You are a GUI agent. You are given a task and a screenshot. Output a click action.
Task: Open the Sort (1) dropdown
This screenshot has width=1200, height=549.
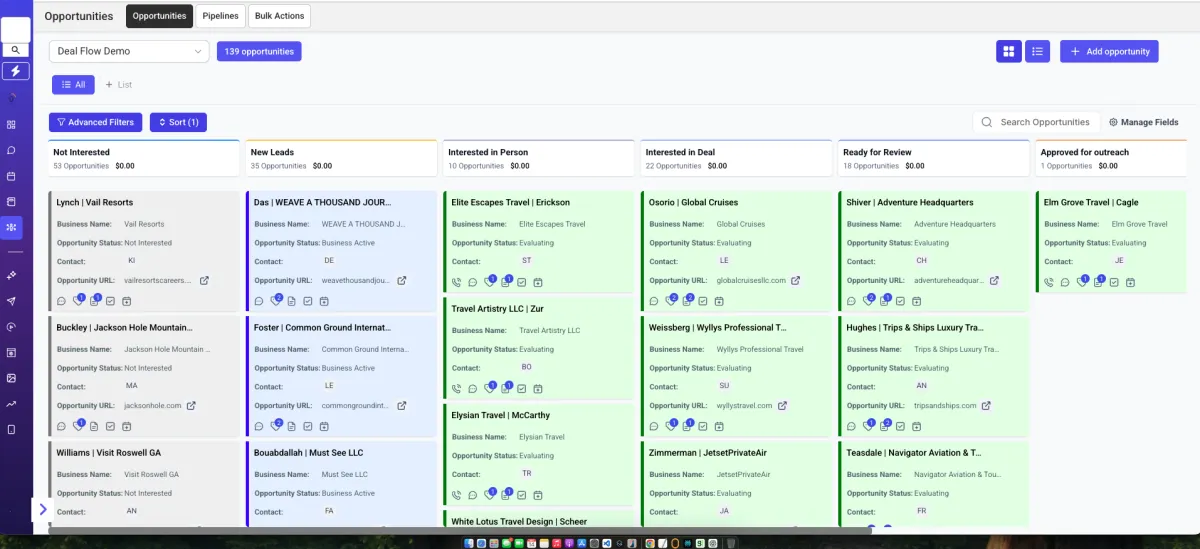tap(178, 122)
